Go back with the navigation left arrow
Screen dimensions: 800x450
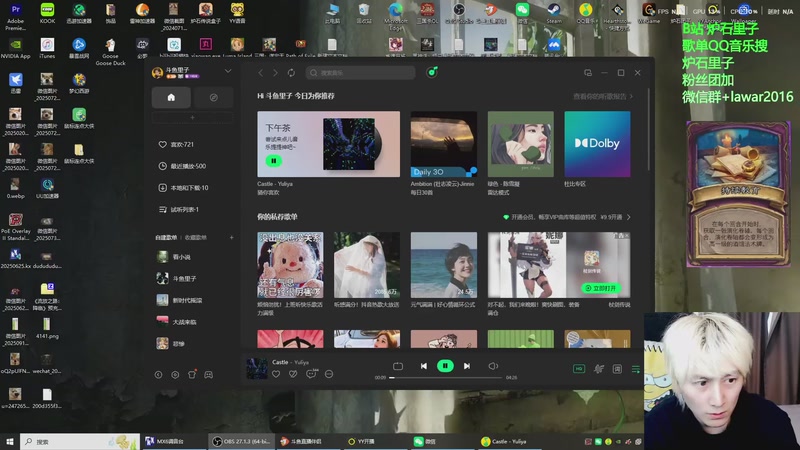[x=261, y=73]
